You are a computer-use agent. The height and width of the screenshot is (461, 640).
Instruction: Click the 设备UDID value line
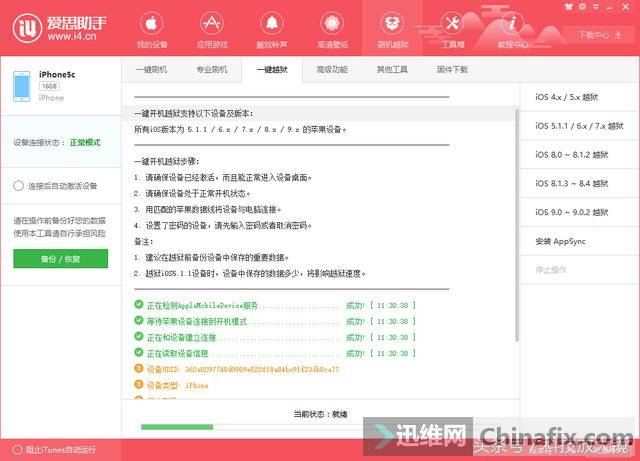click(x=242, y=369)
